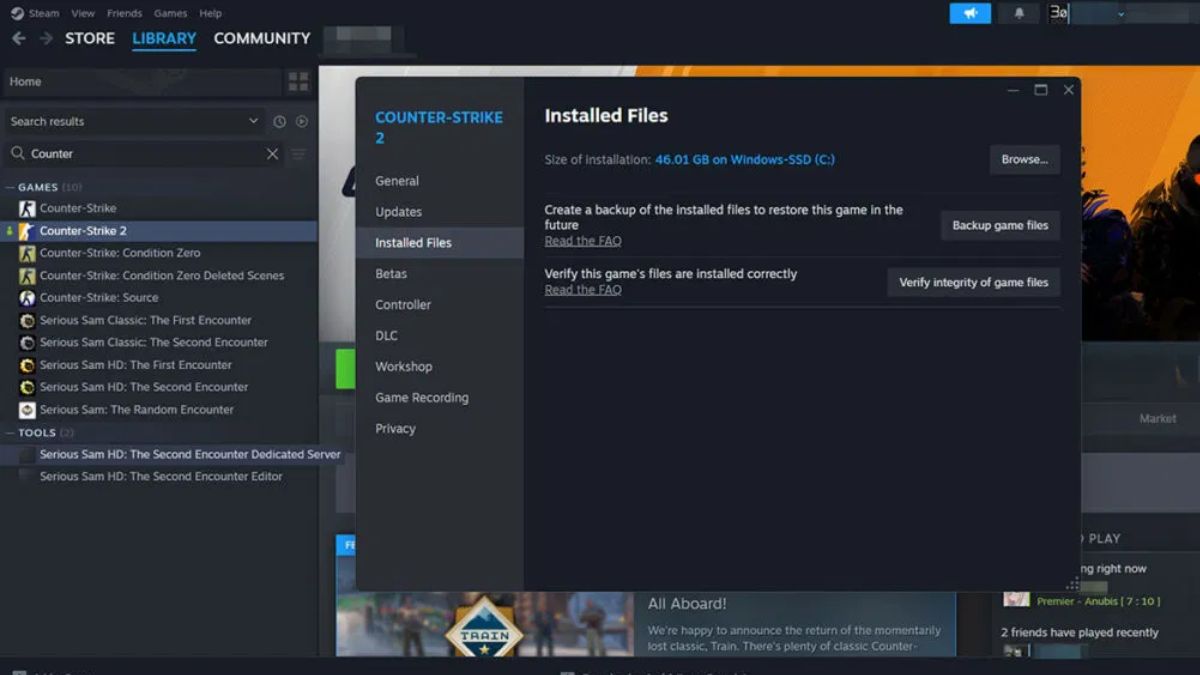The image size is (1200, 675).
Task: Click the Home button in library sidebar
Action: point(143,82)
